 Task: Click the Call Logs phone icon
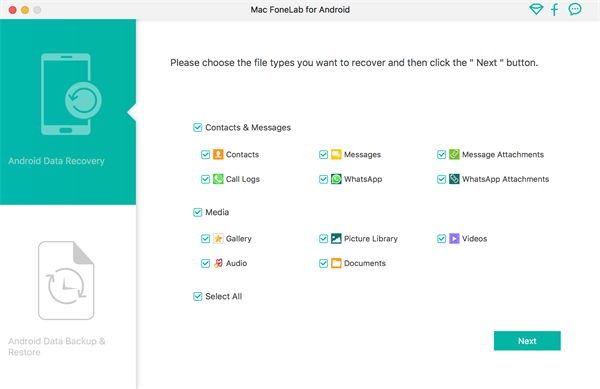(218, 179)
